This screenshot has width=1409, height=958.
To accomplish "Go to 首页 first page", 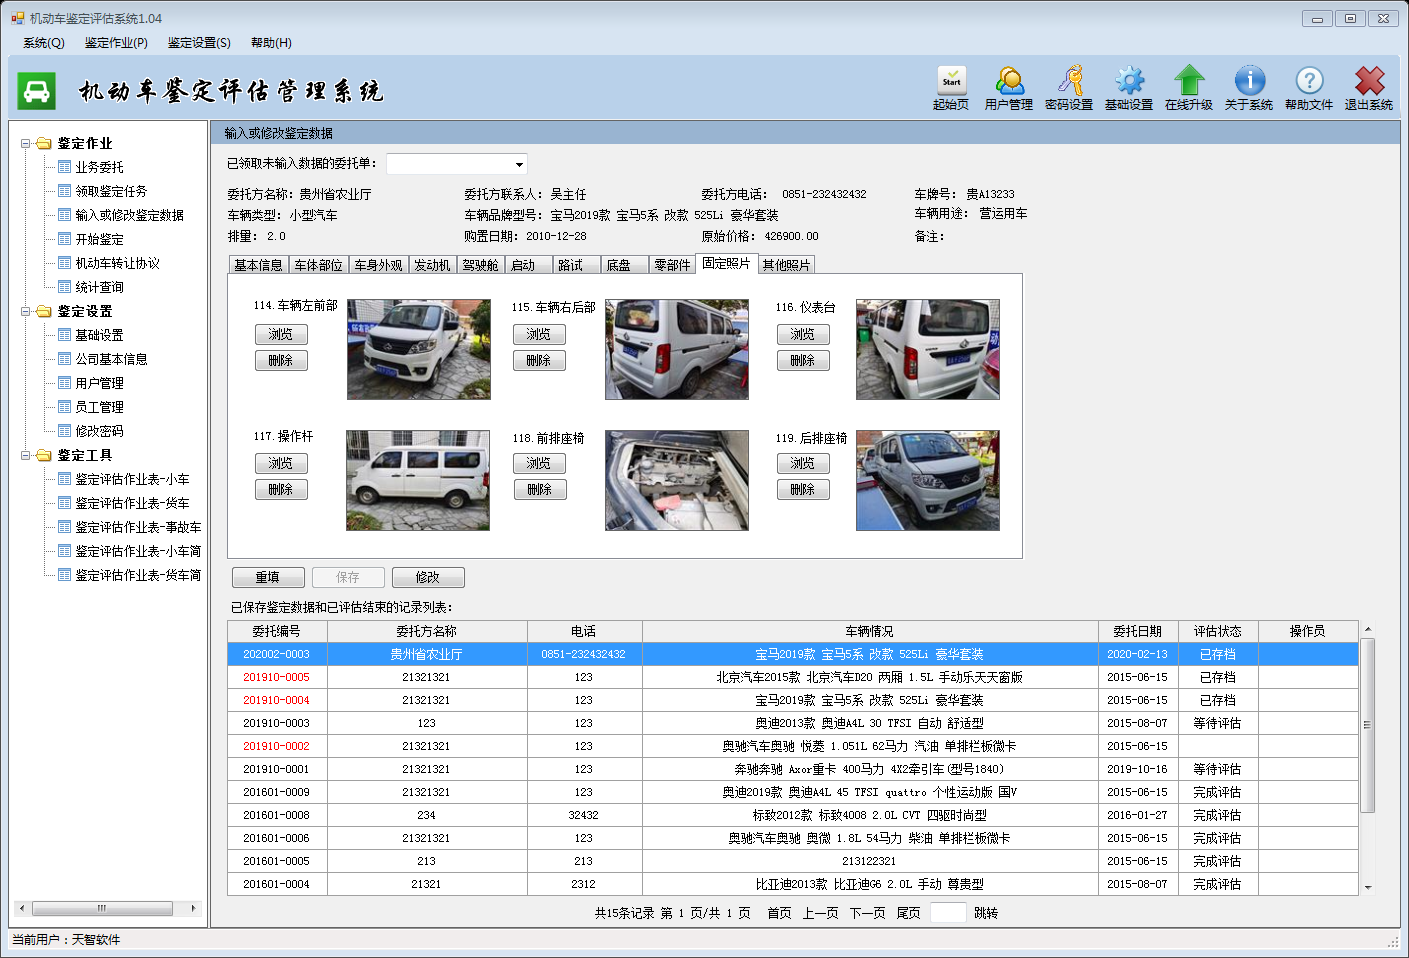I will pyautogui.click(x=779, y=913).
